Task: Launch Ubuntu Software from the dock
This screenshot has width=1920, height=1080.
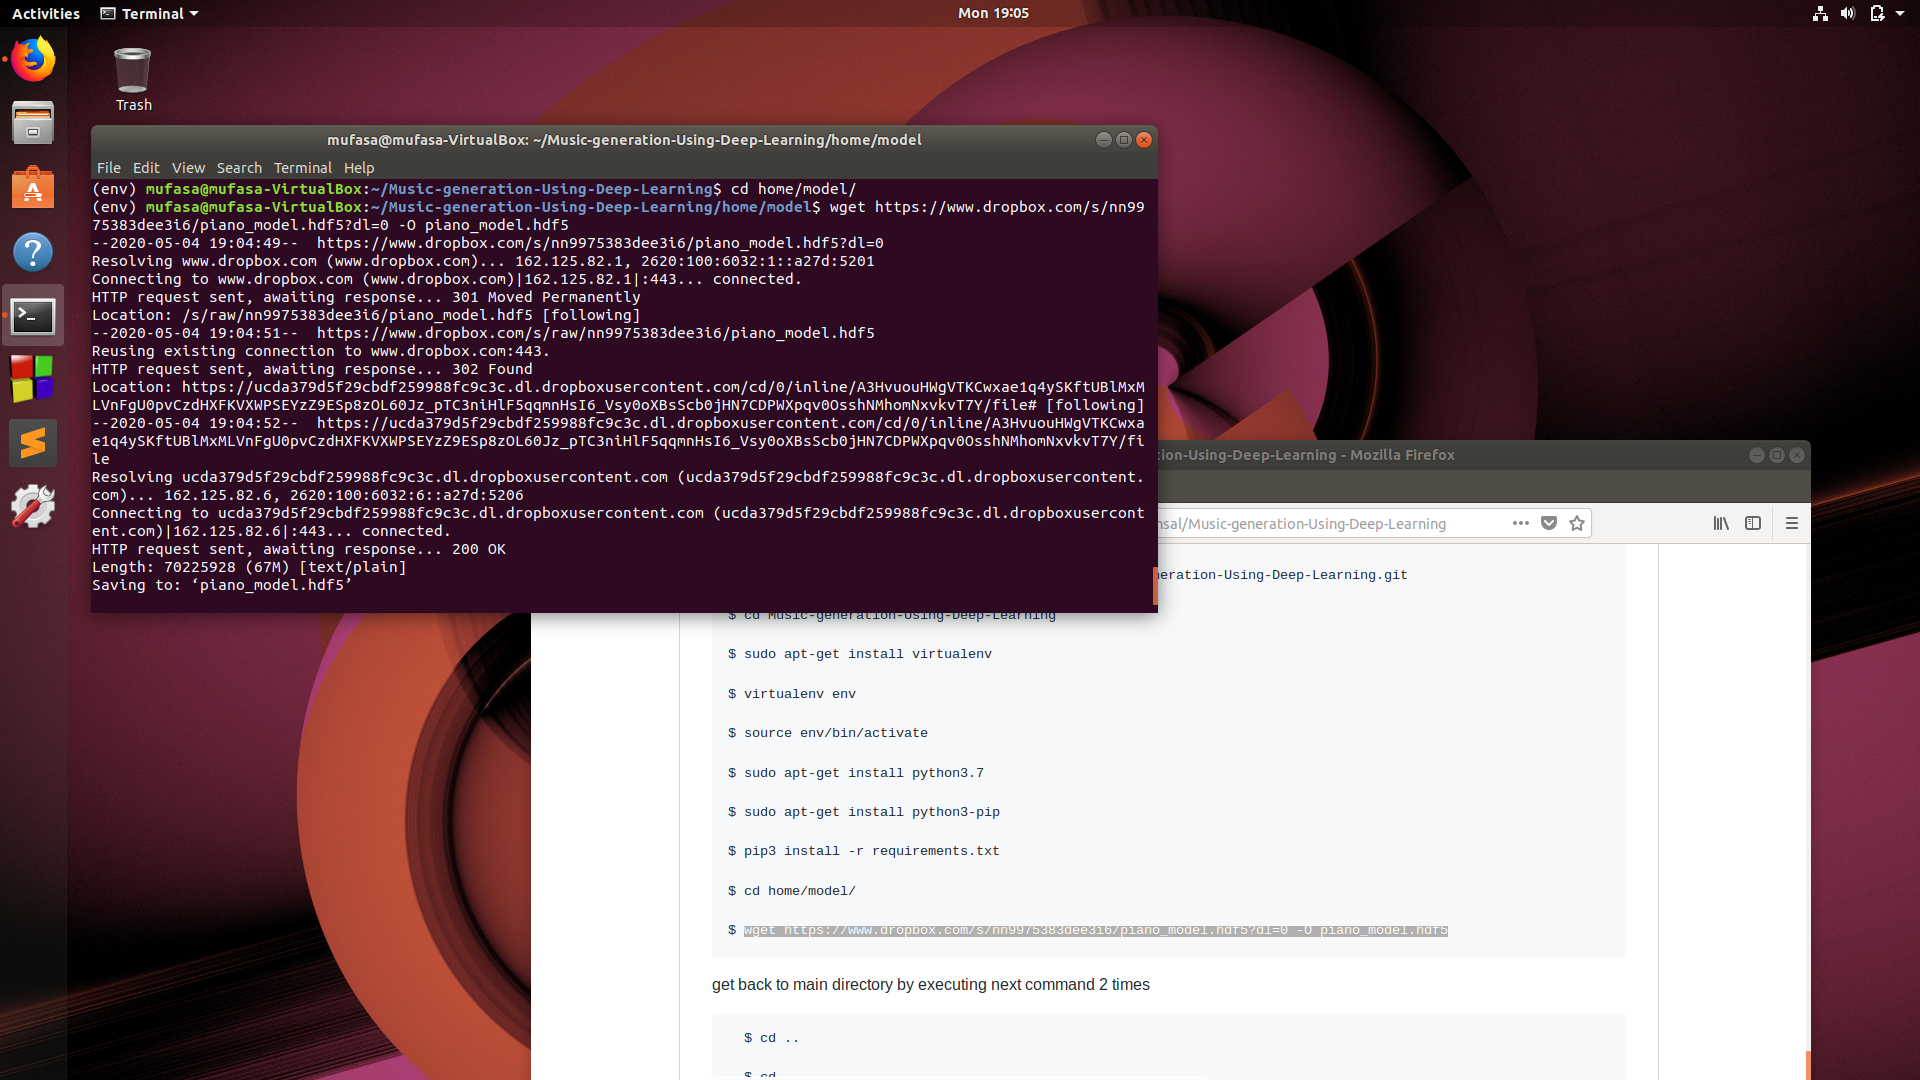Action: pos(33,188)
